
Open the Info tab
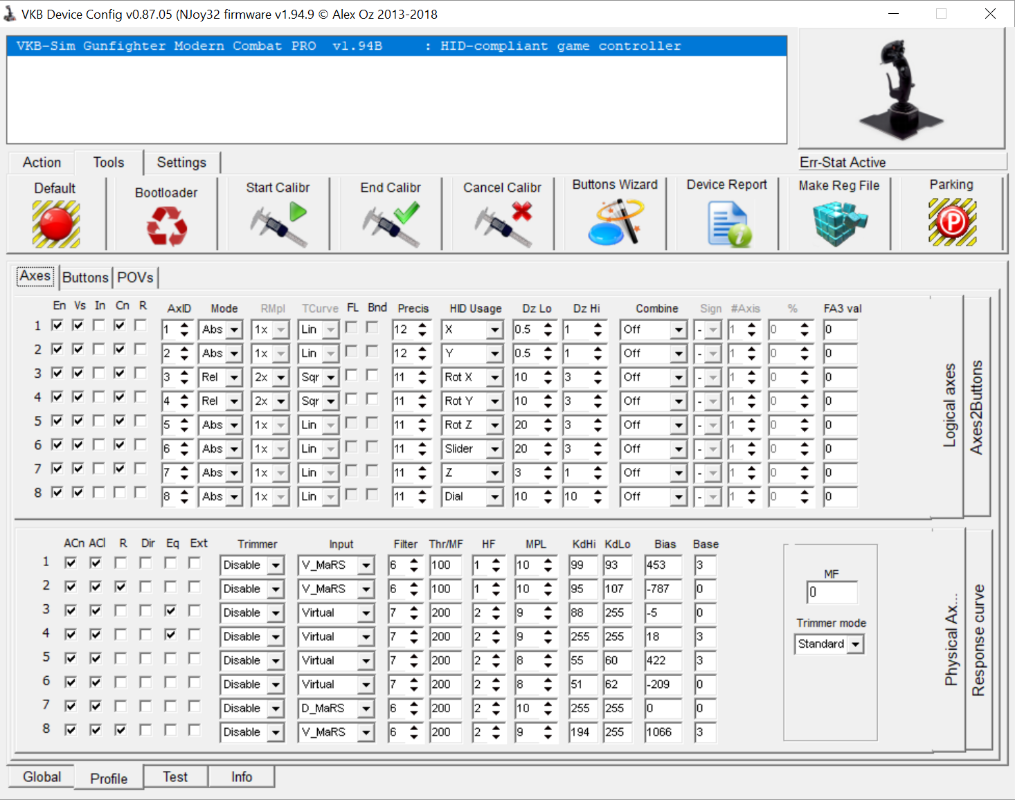241,777
